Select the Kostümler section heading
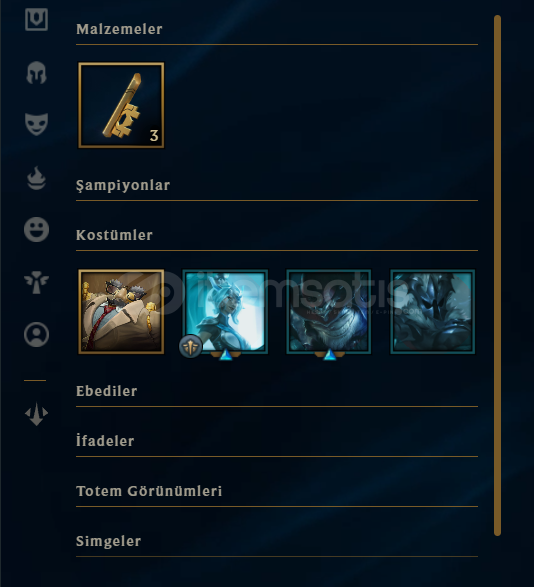The image size is (534, 587). click(114, 235)
